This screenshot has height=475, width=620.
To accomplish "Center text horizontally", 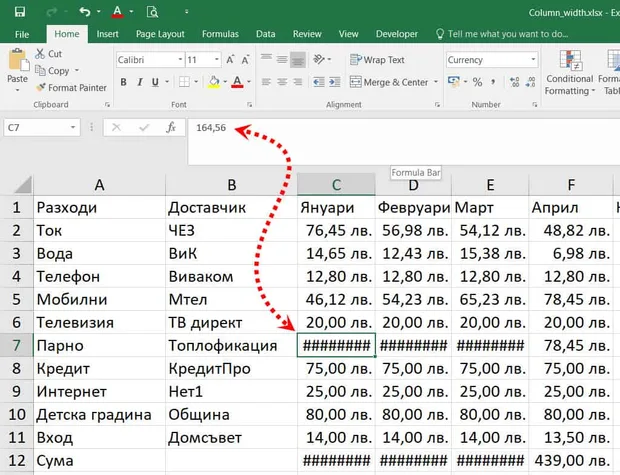I will coord(282,82).
